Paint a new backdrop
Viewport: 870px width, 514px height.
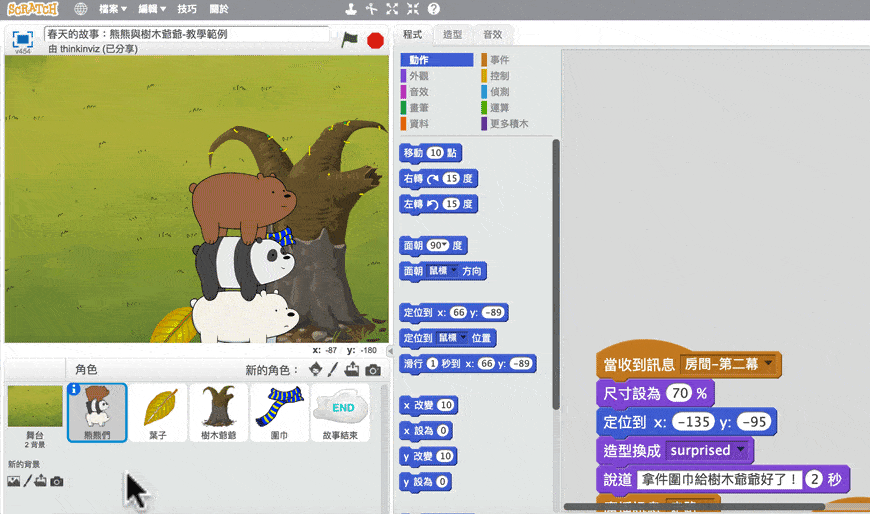(x=27, y=481)
